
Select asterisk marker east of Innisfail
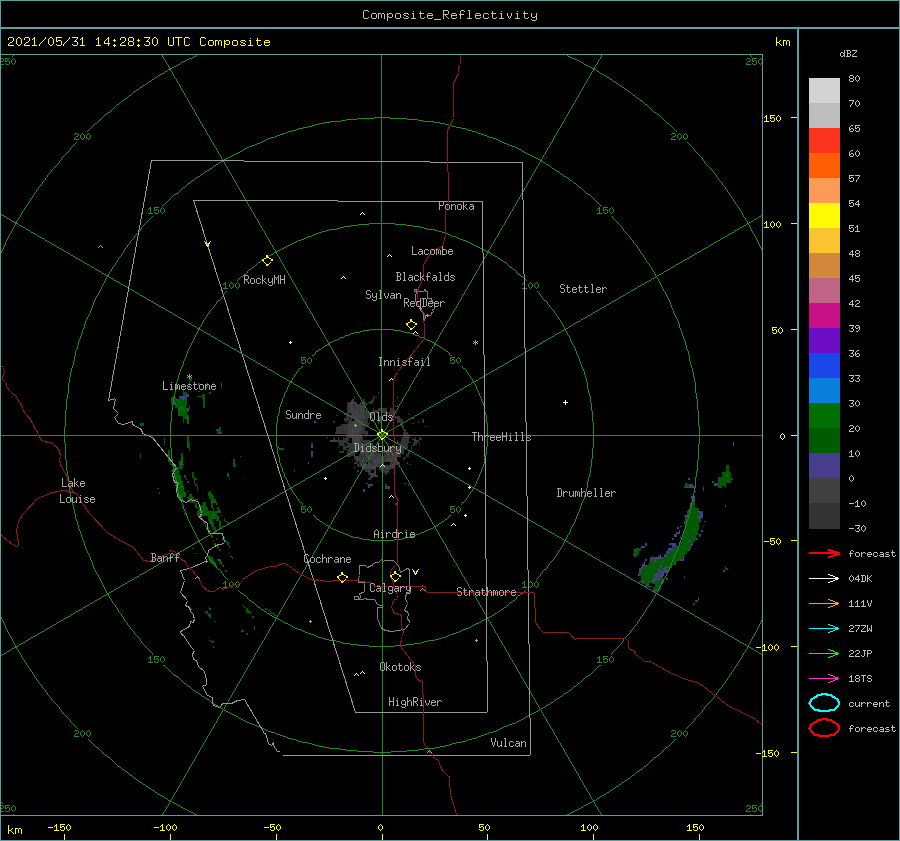coord(475,343)
